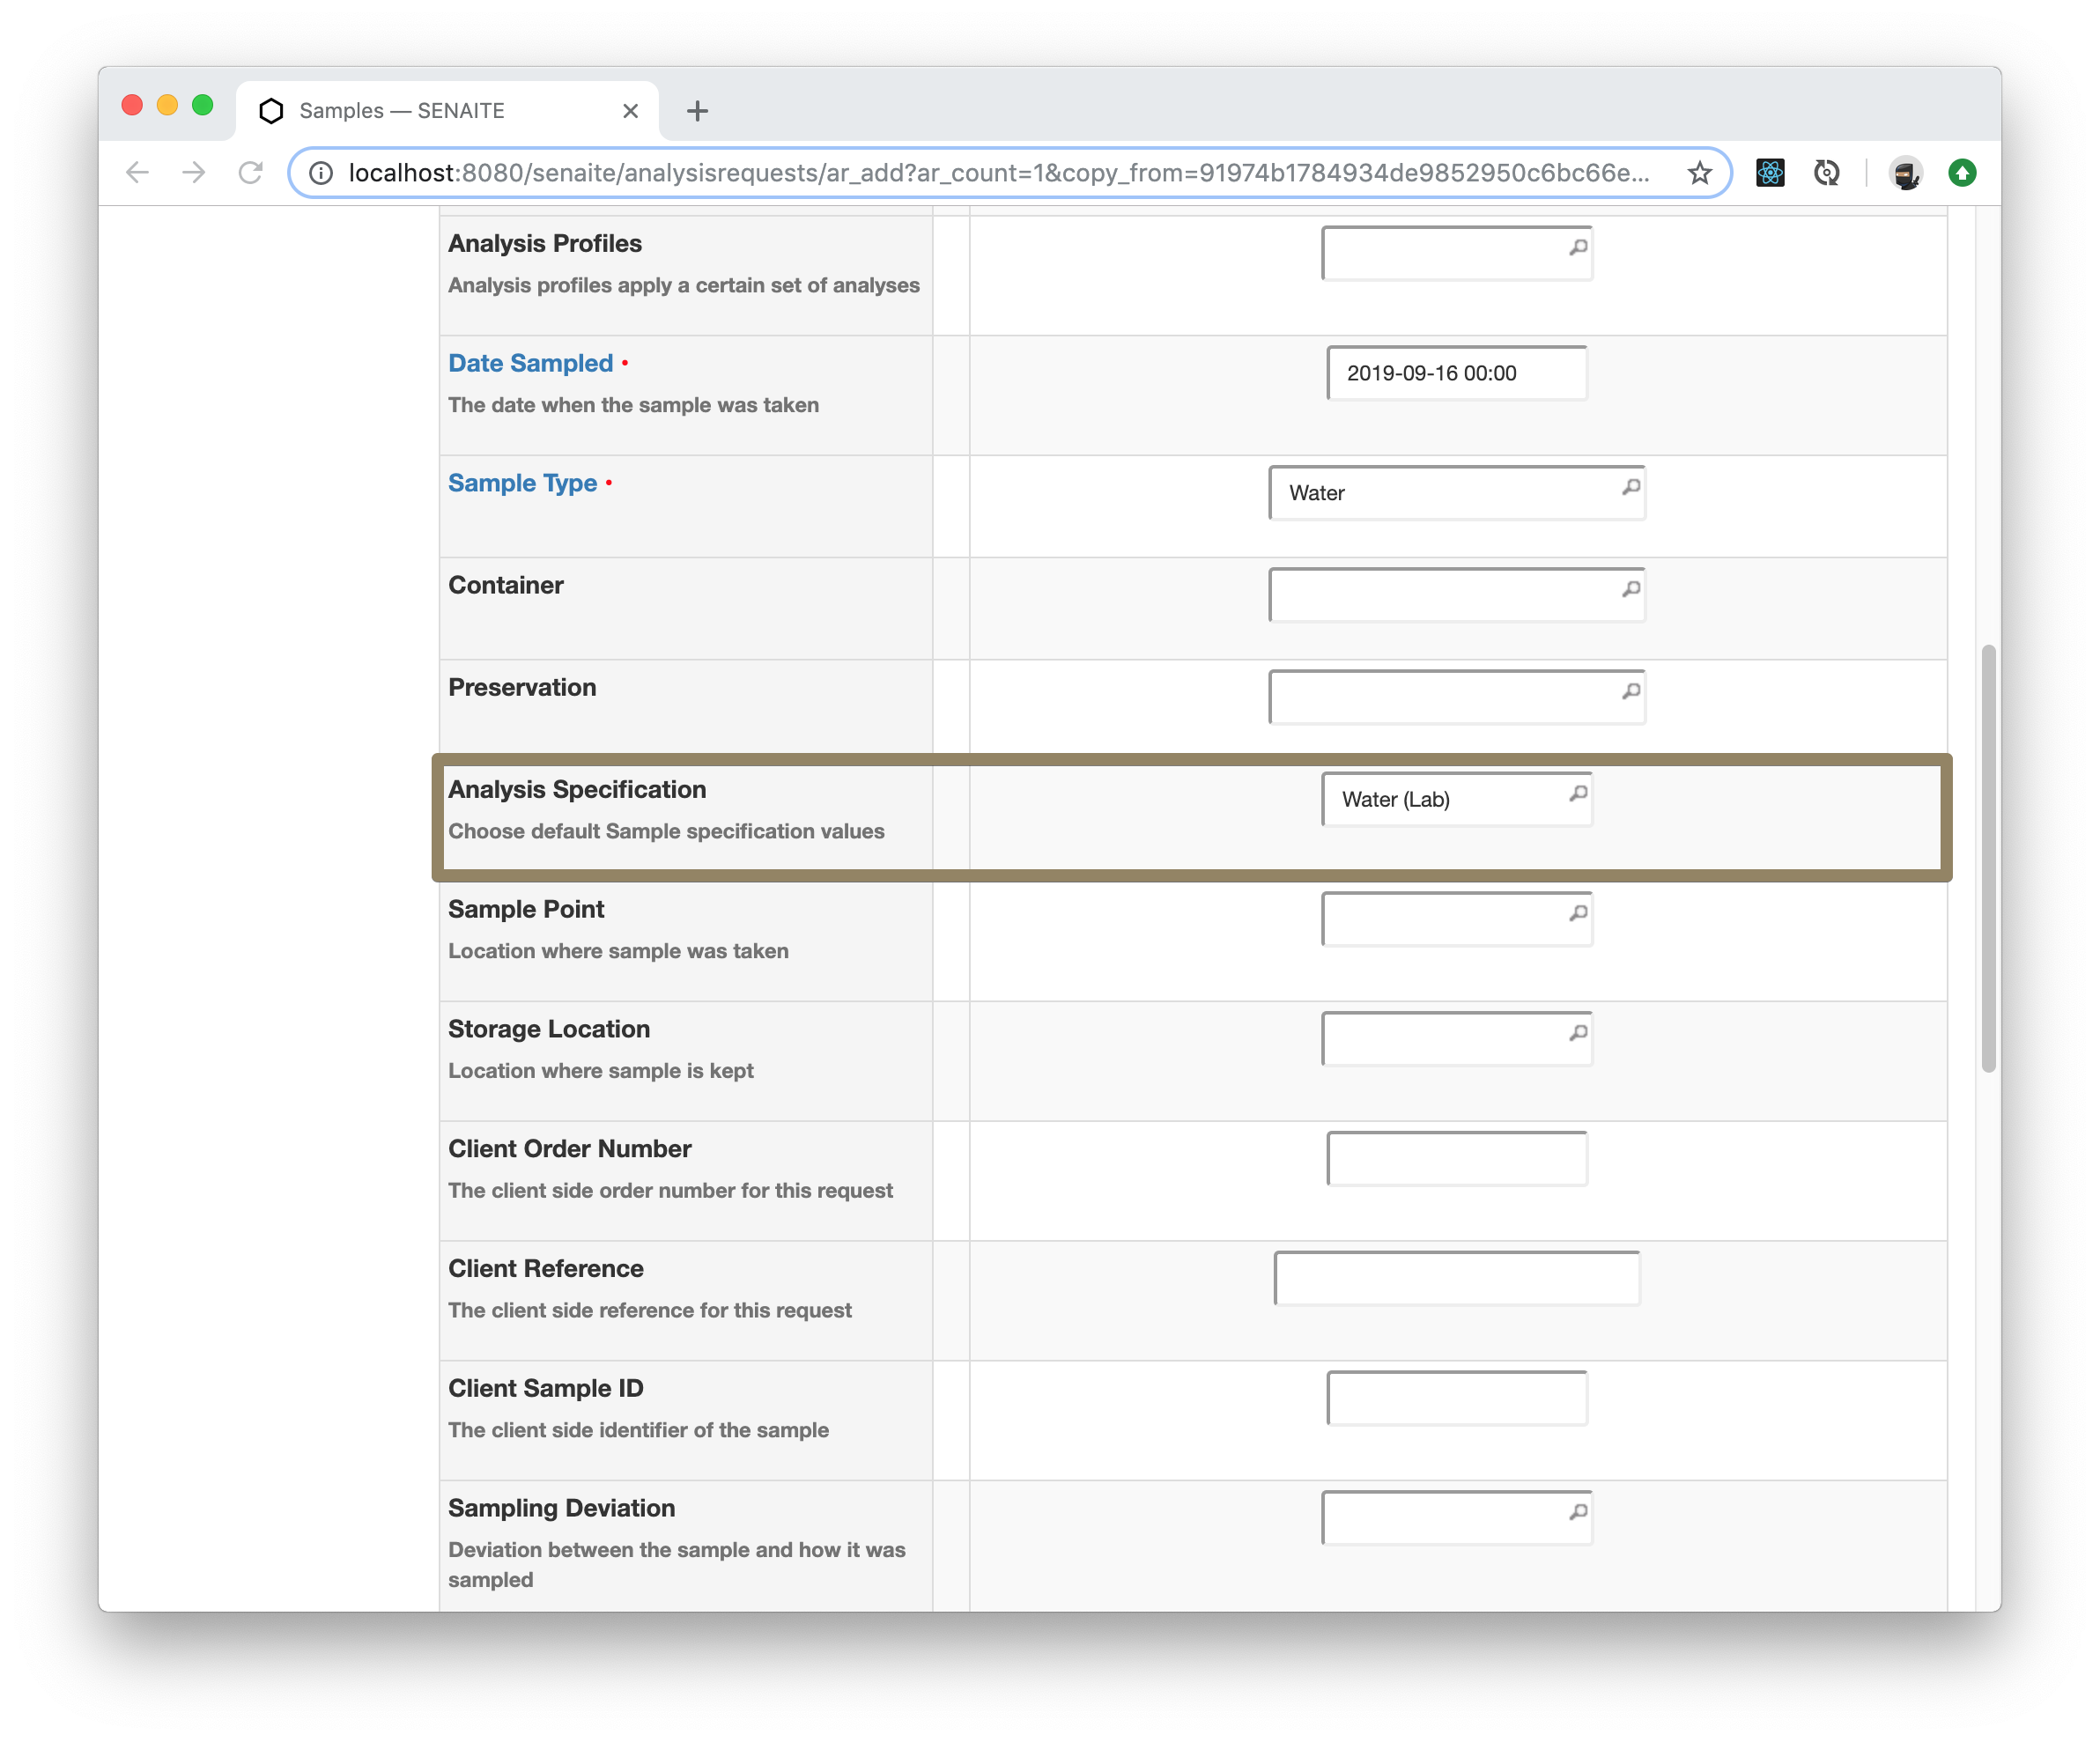Viewport: 2100px width, 1742px height.
Task: Click the search icon in Storage Location field
Action: coord(1579,1032)
